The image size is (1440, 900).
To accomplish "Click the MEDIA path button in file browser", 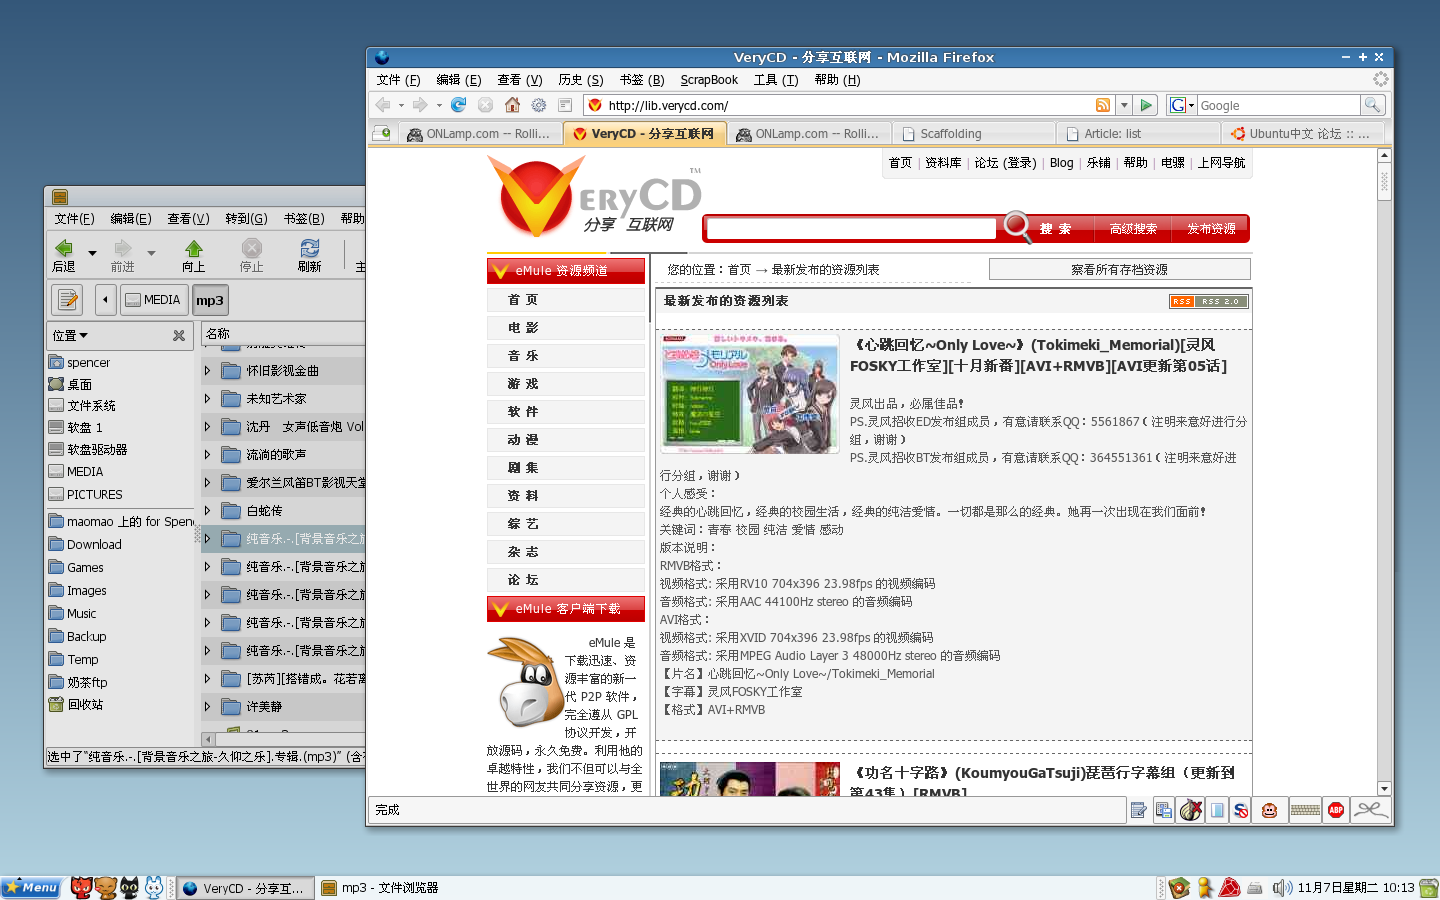I will click(154, 299).
